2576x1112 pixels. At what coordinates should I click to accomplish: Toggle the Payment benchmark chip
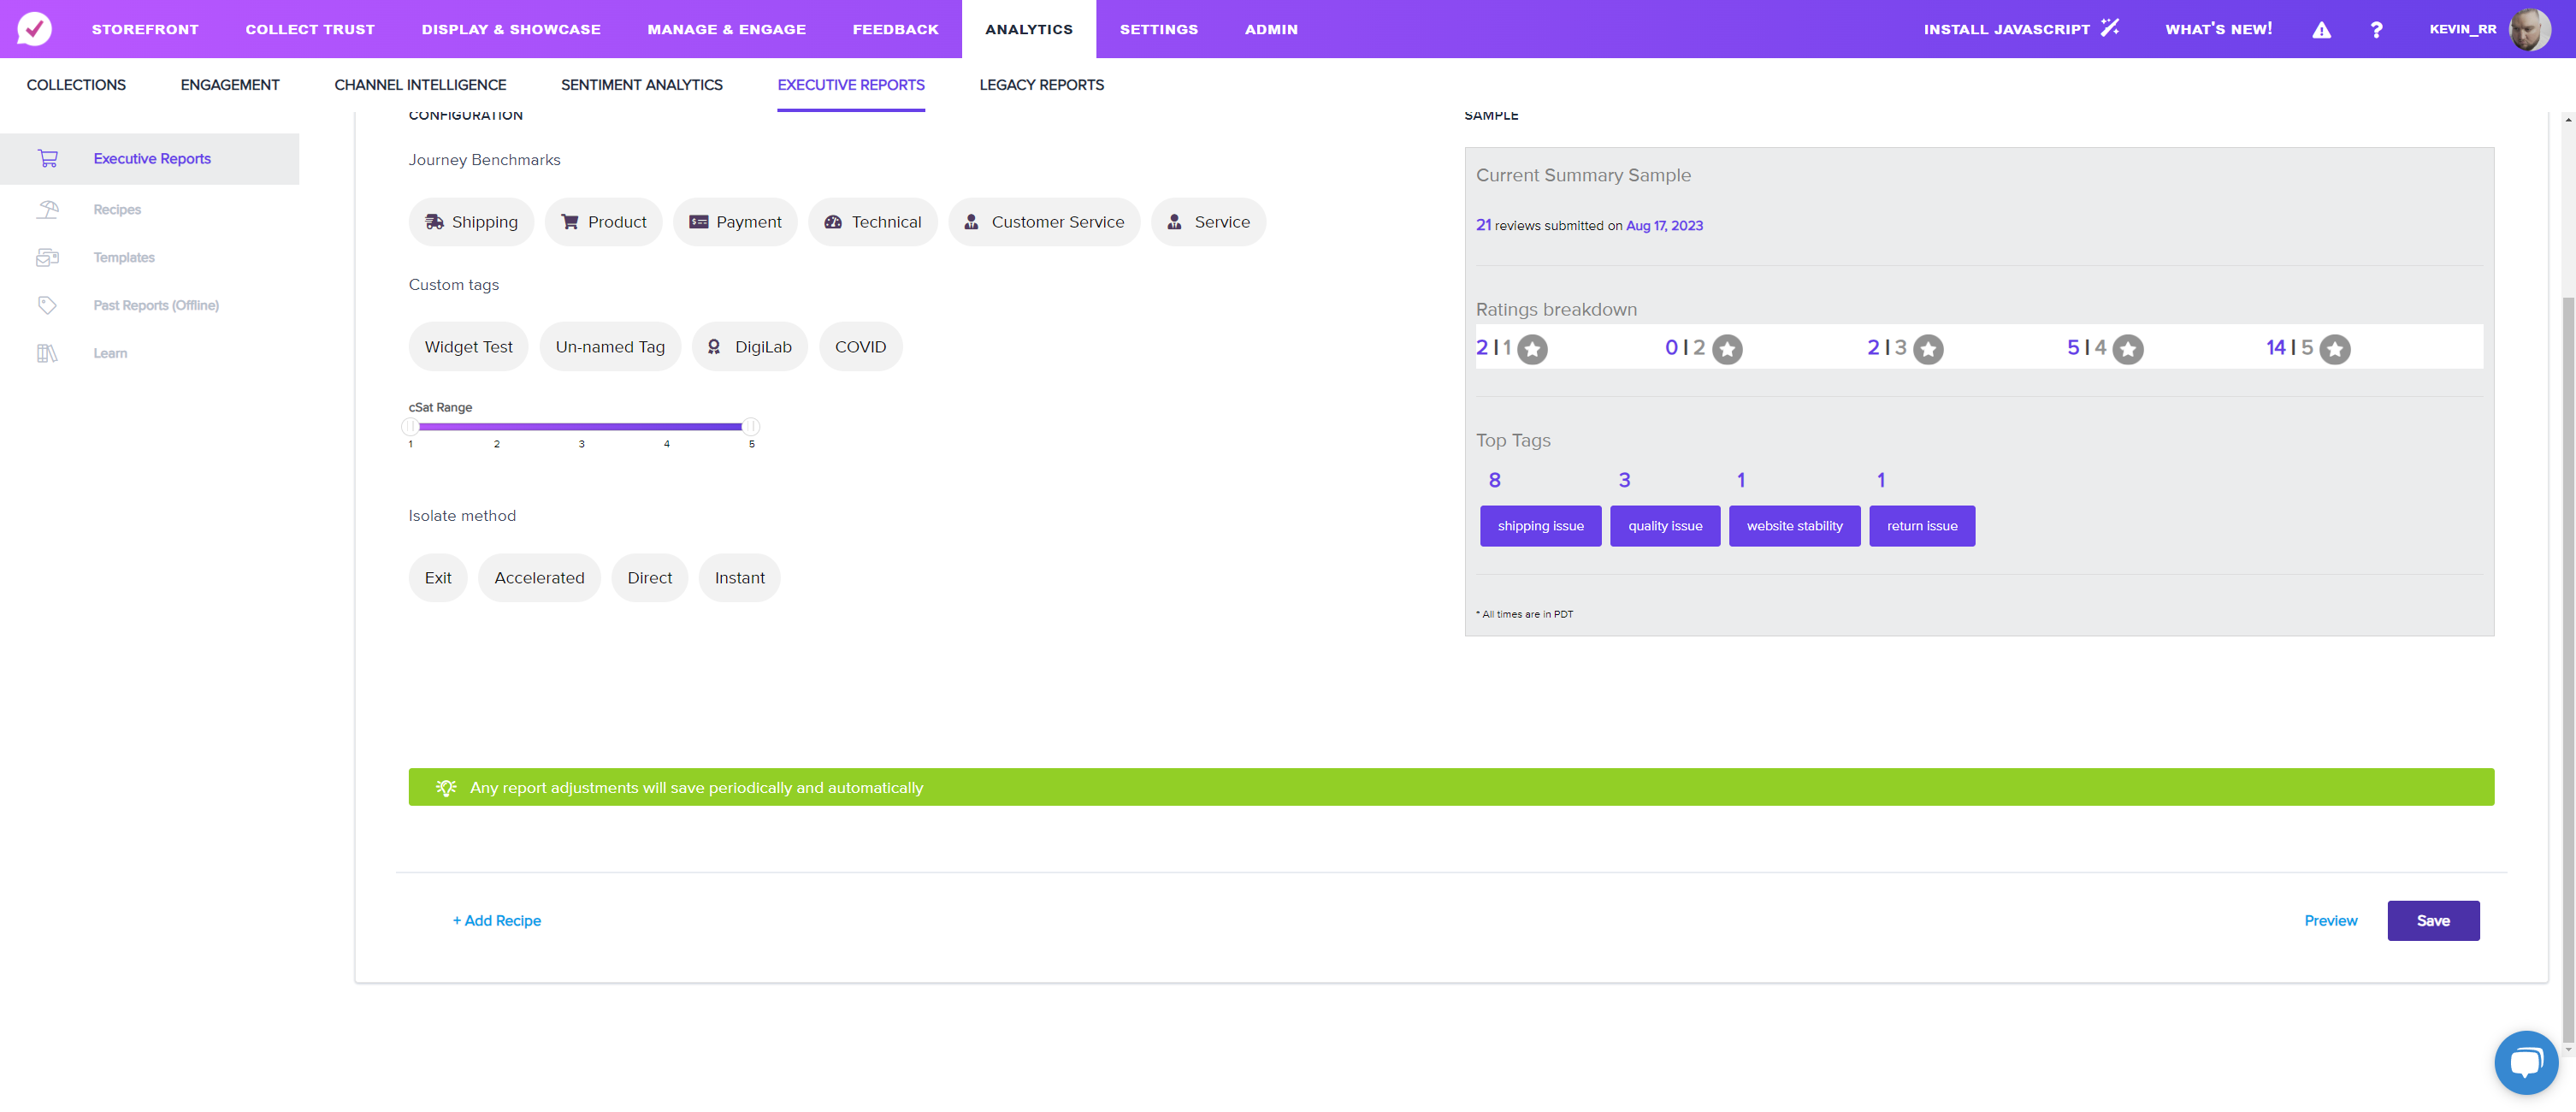click(x=735, y=222)
